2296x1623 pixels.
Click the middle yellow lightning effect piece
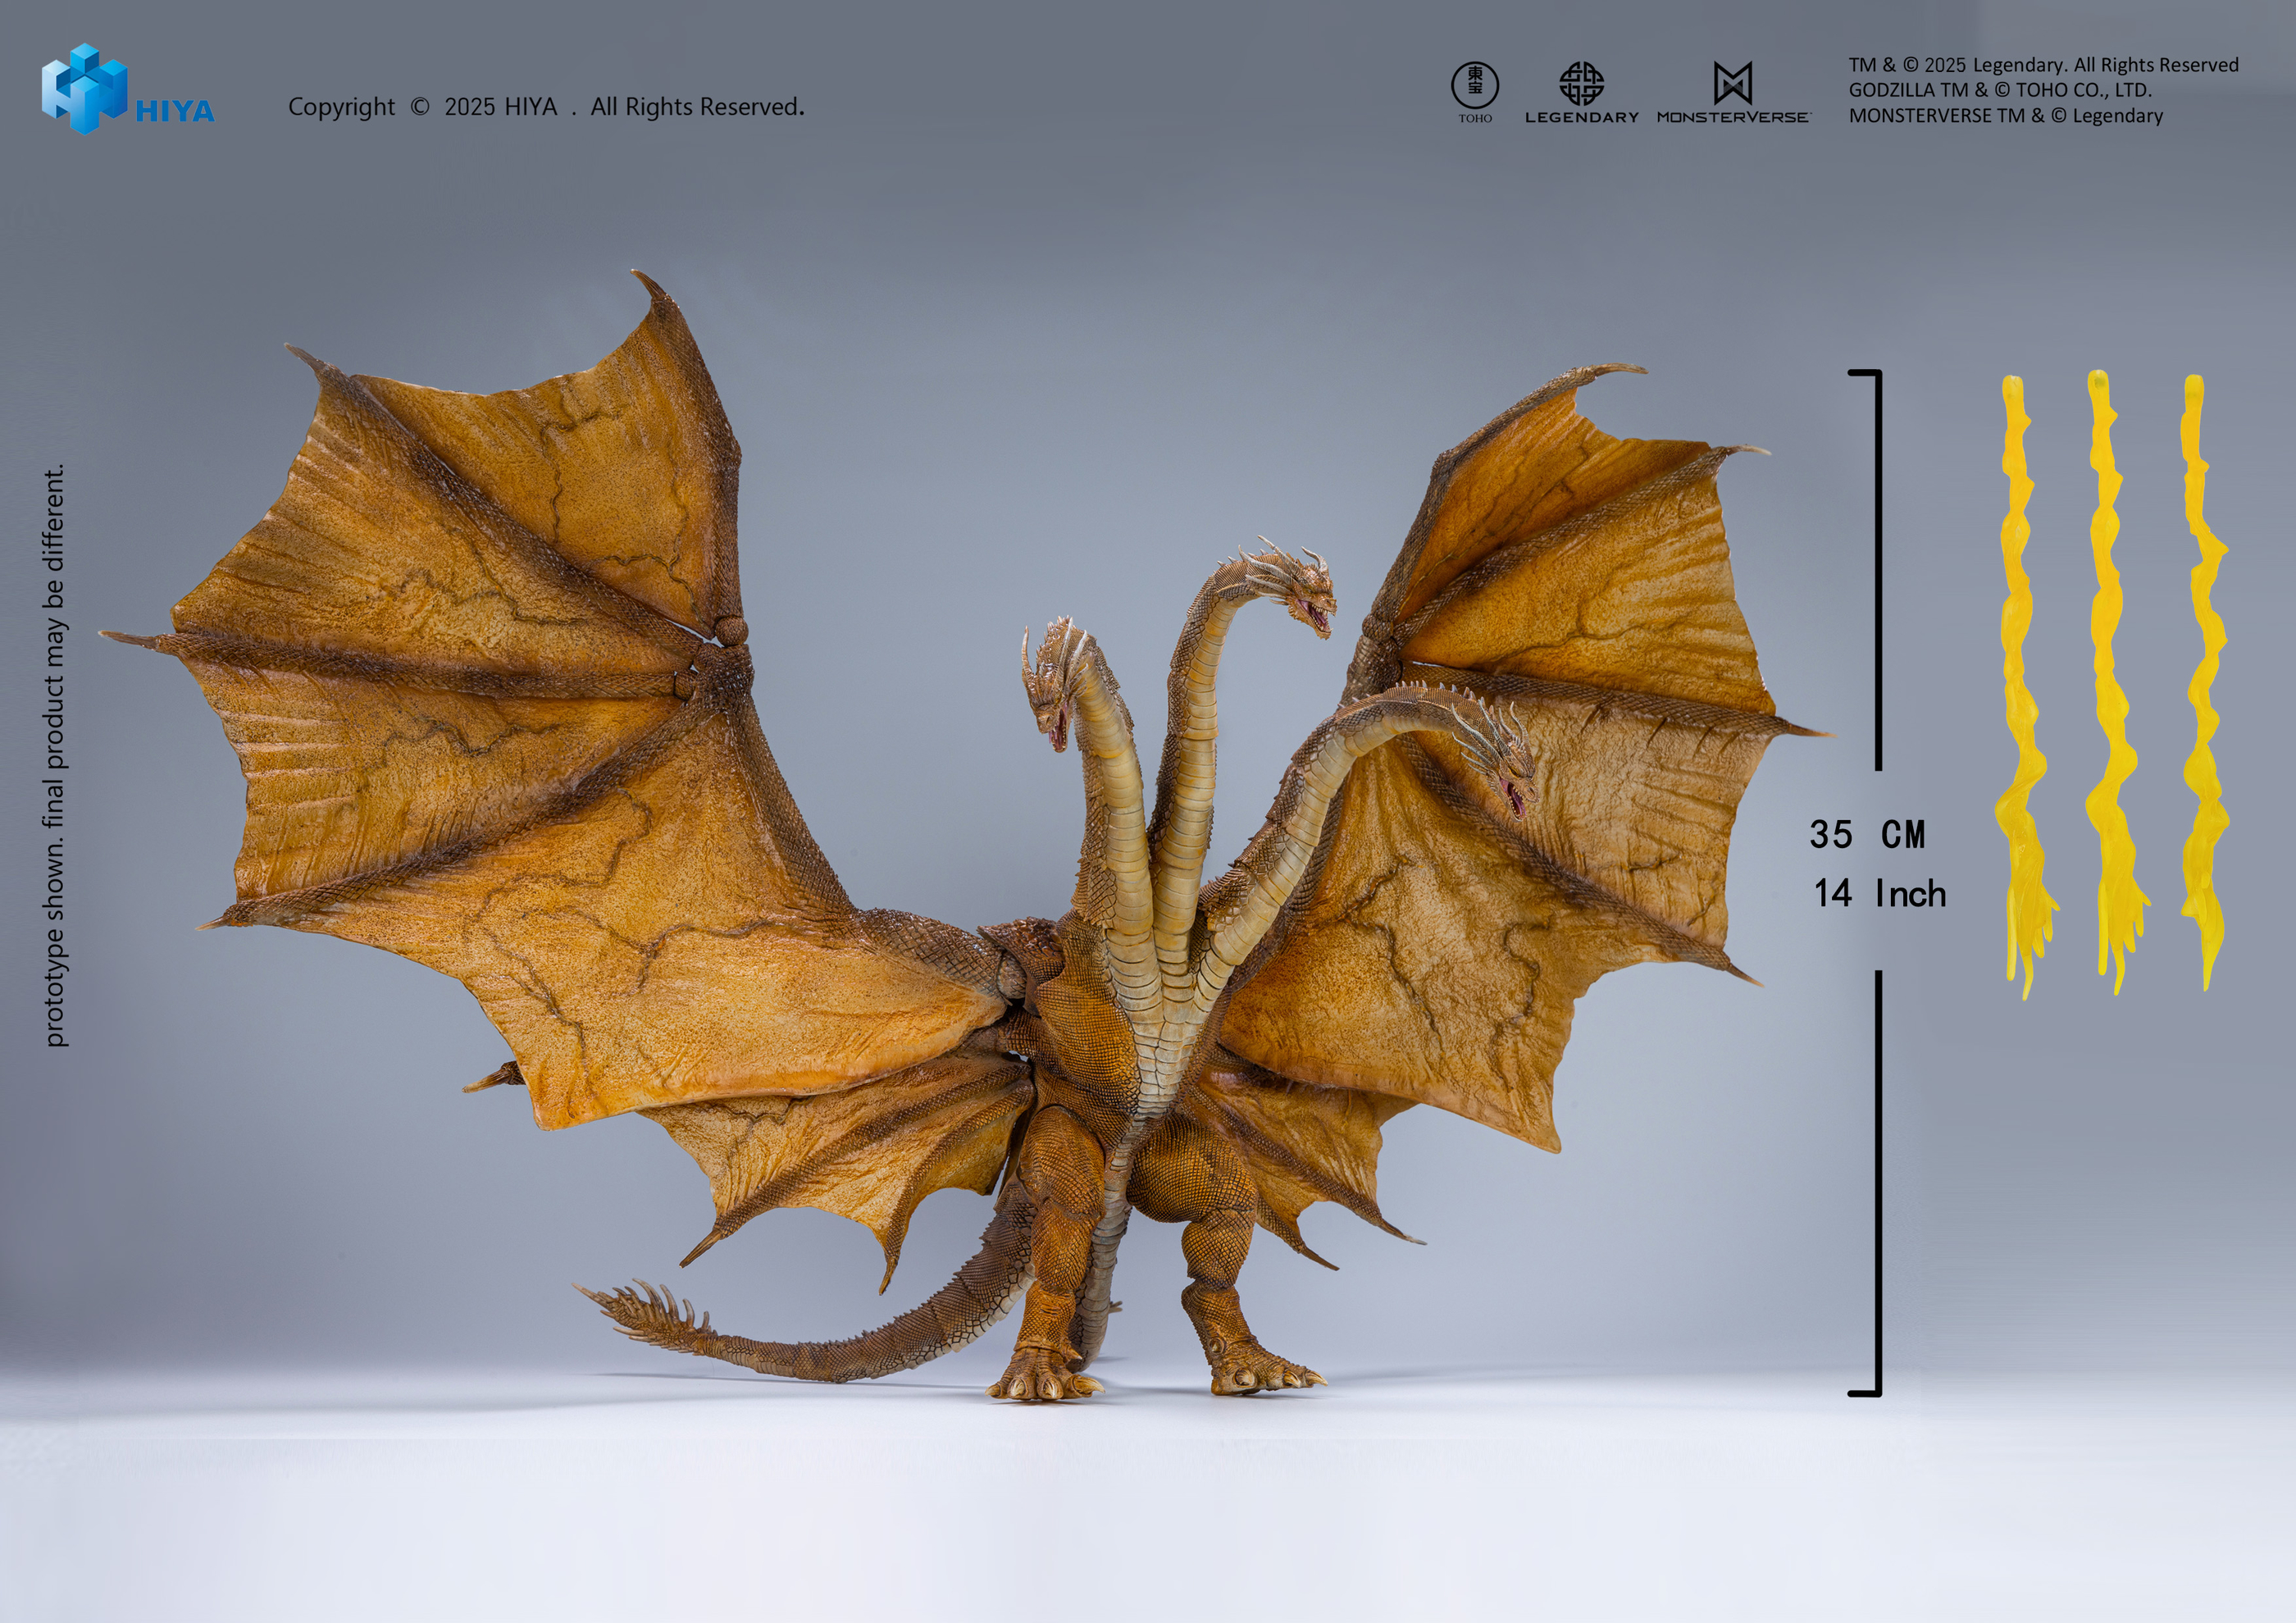click(x=2110, y=690)
